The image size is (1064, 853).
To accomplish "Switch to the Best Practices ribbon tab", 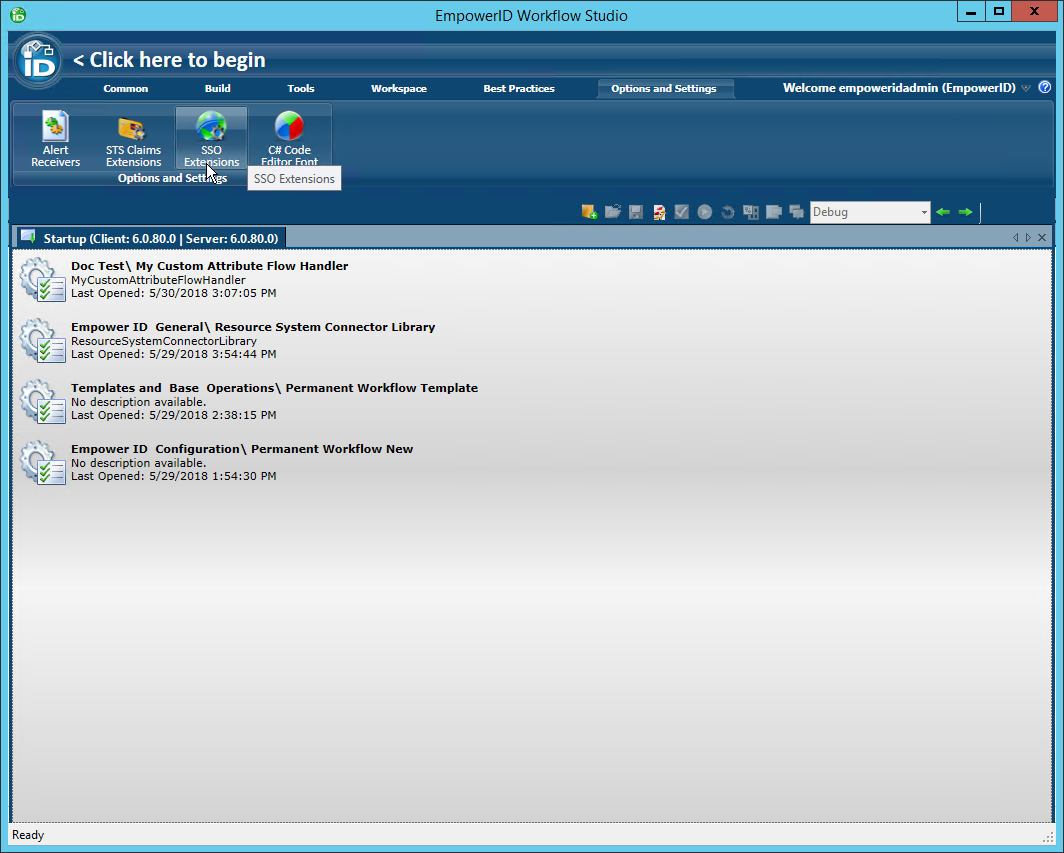I will 518,88.
